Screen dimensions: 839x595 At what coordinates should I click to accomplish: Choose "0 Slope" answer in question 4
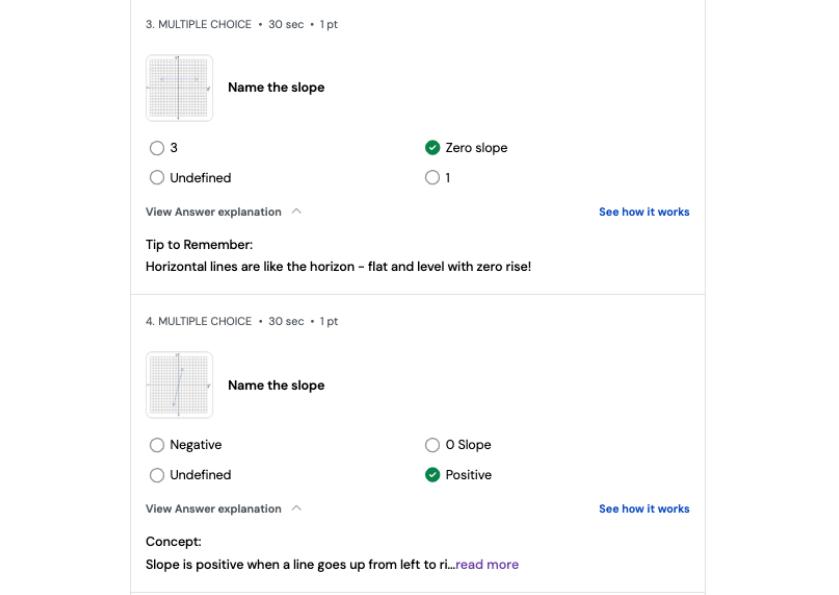point(432,445)
